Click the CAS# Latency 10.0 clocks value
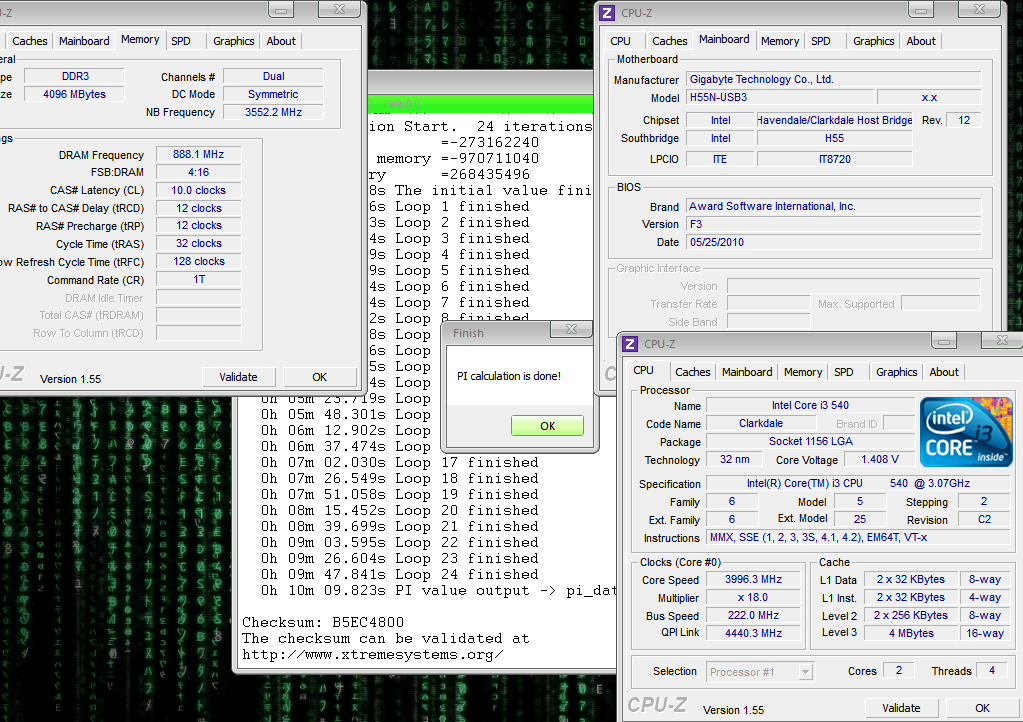 (198, 190)
